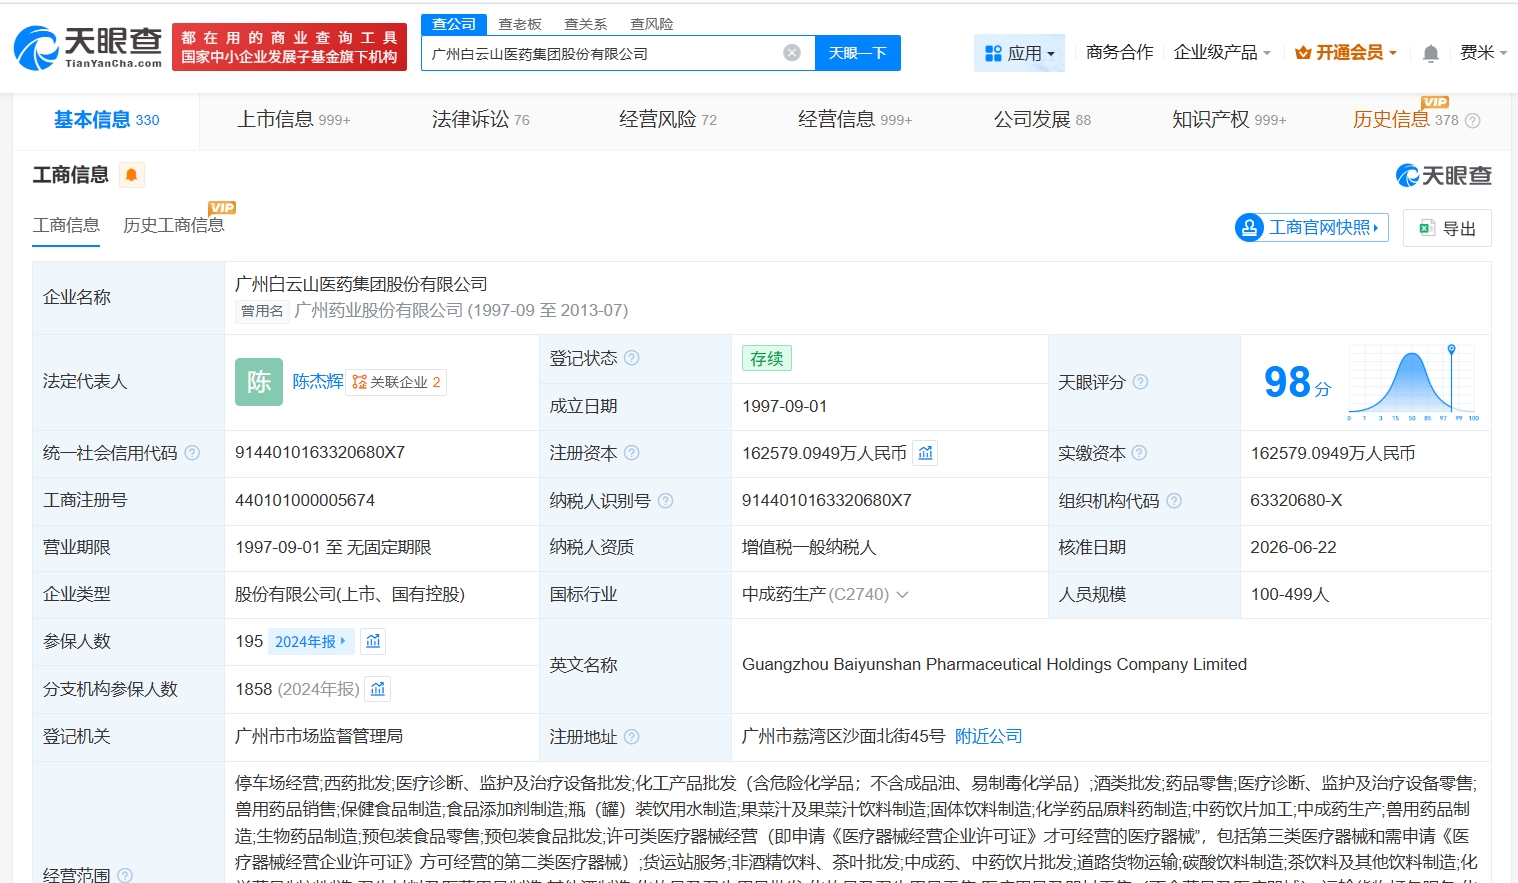
Task: Click the help icon next to 纳税人识别号
Action: [x=665, y=501]
